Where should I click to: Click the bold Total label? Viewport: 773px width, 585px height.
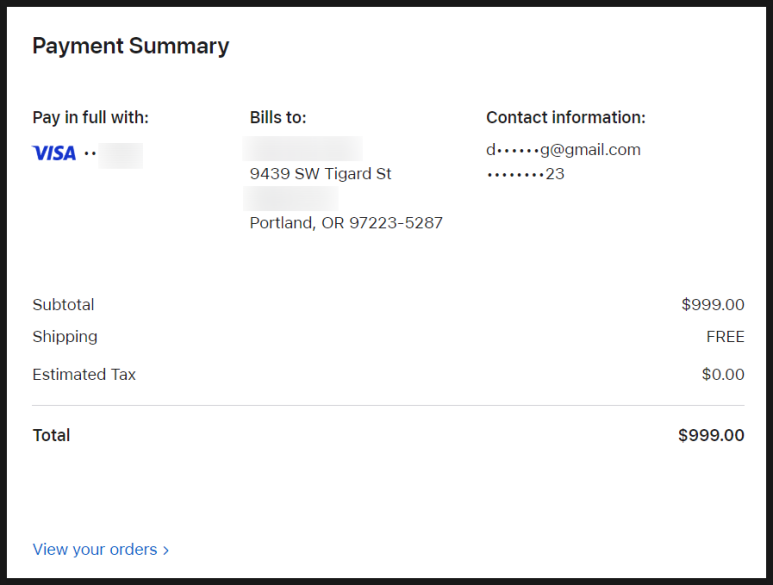coord(51,435)
